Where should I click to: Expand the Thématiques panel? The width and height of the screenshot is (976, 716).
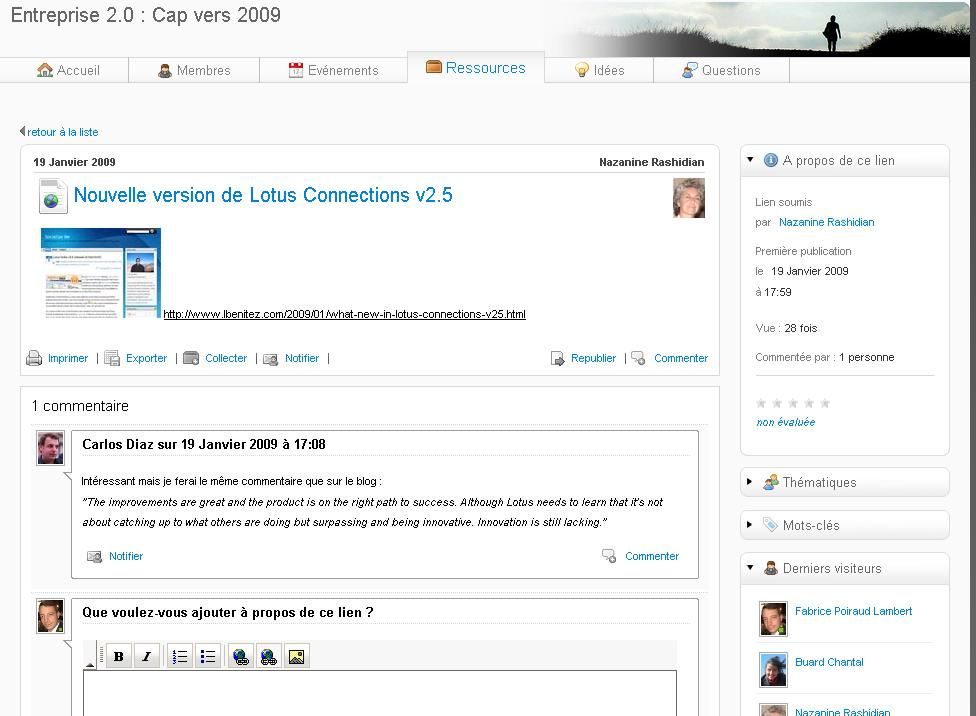[x=749, y=481]
